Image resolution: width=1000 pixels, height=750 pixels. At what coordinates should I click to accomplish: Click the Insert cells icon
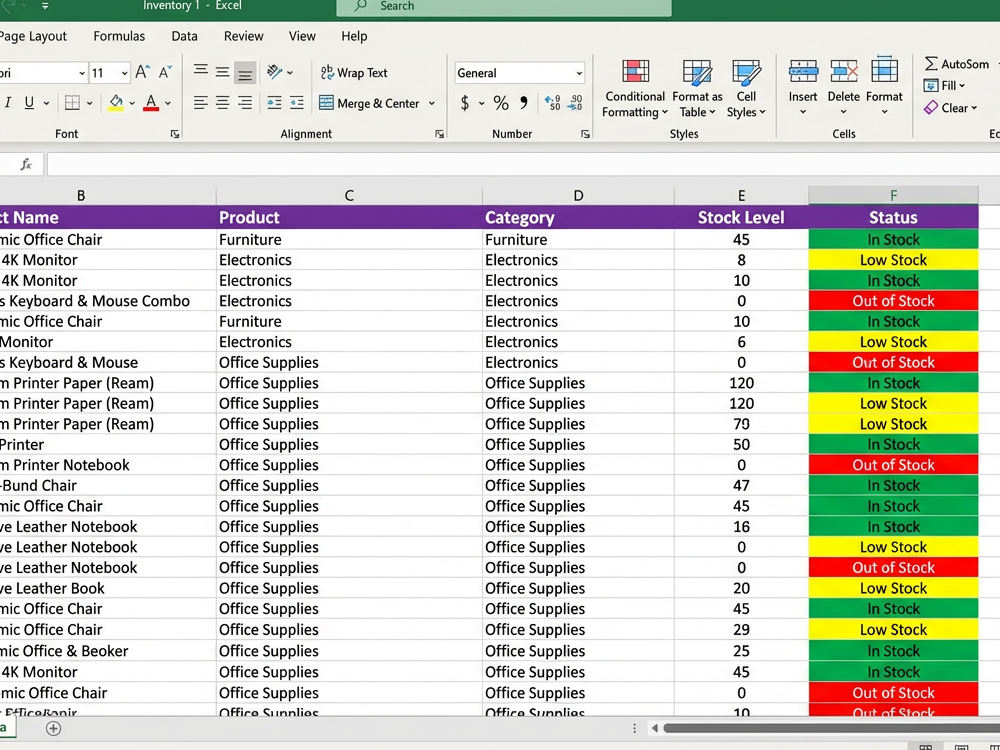click(x=803, y=71)
